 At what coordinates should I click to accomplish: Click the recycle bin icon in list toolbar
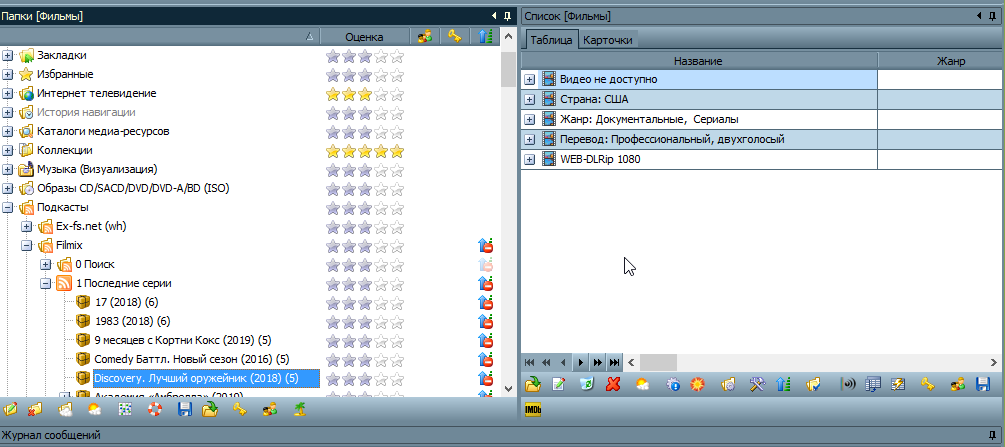(x=587, y=384)
